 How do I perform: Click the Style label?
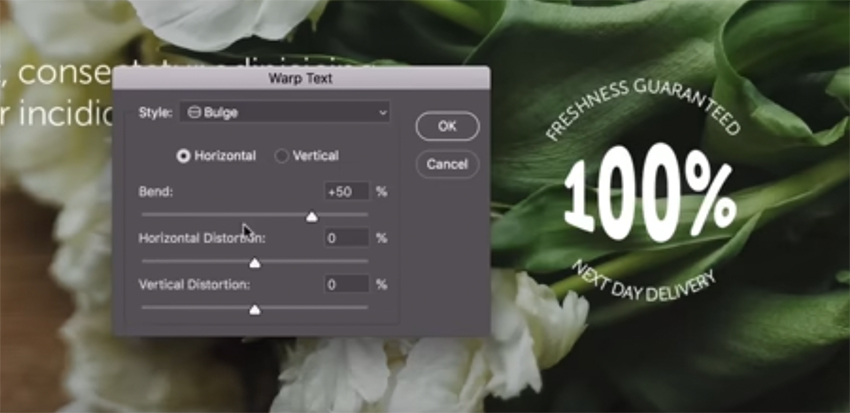point(156,112)
